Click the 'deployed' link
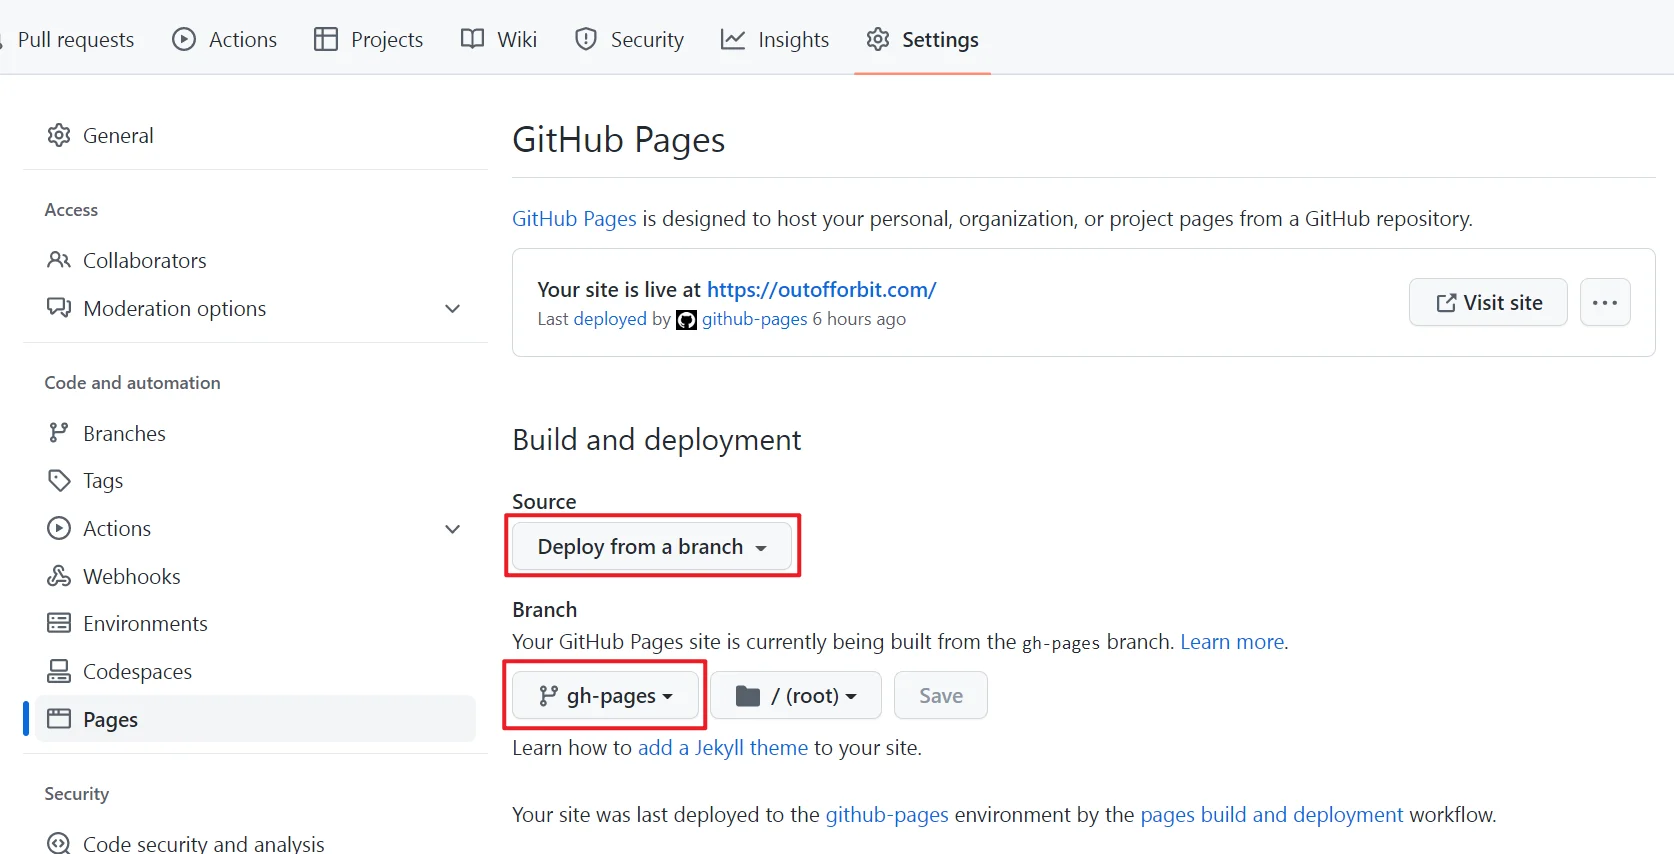1674x854 pixels. click(610, 319)
